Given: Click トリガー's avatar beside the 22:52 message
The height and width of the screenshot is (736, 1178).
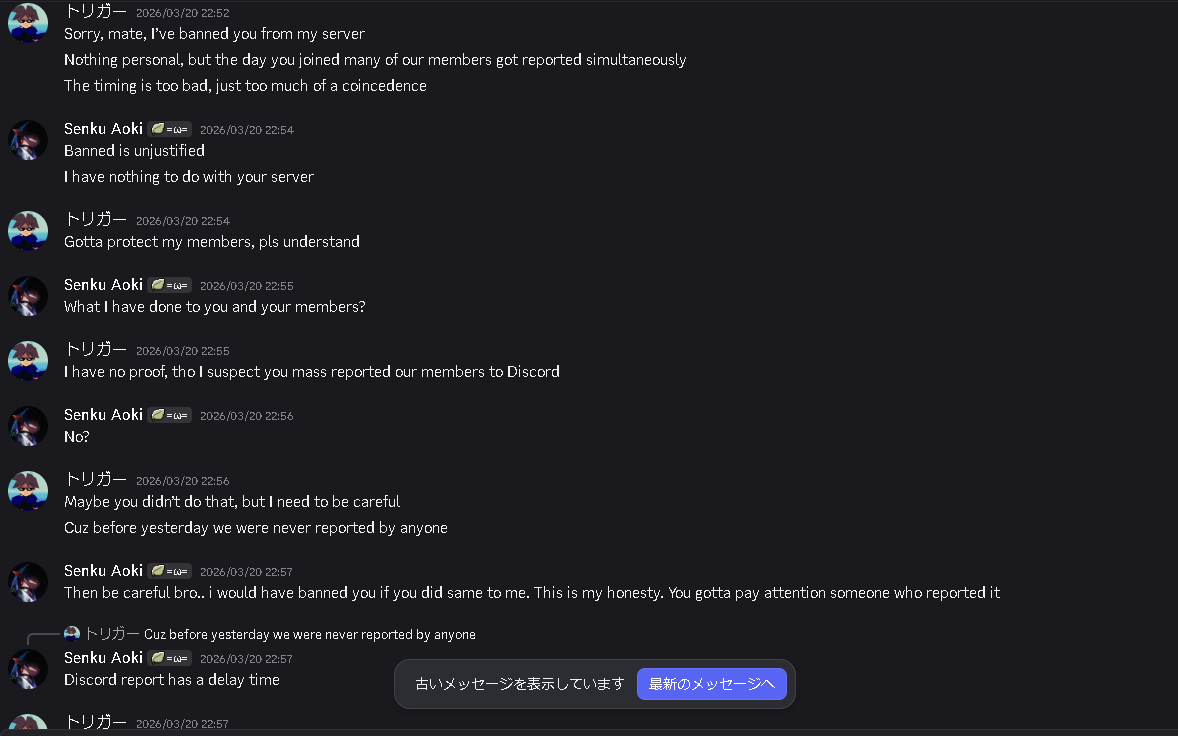Looking at the screenshot, I should tap(28, 23).
